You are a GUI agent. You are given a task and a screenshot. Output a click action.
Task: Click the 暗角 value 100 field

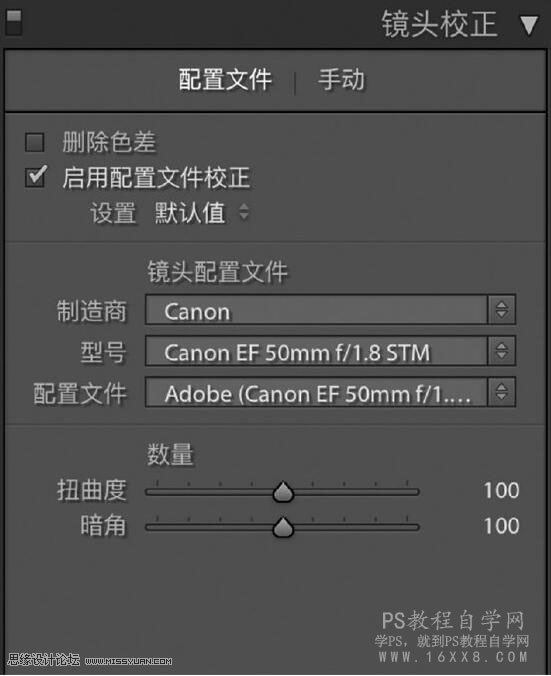pos(501,526)
